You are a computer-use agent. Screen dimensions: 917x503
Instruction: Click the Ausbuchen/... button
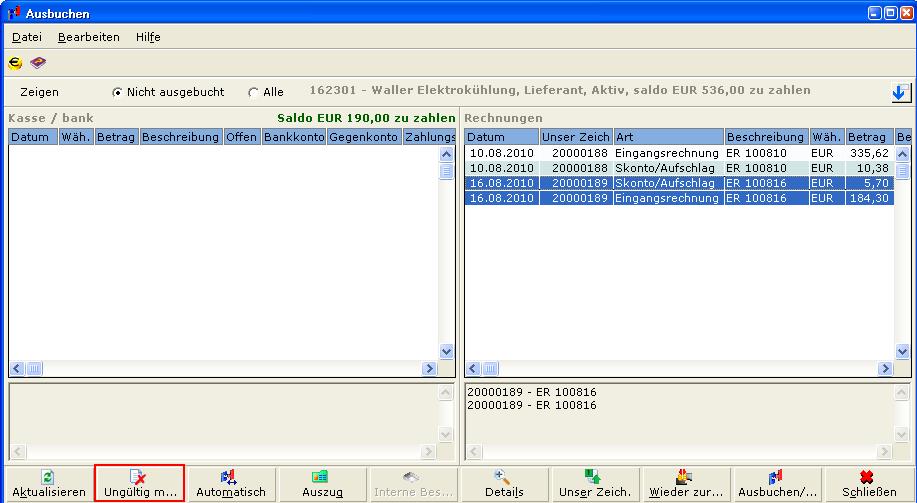click(777, 484)
